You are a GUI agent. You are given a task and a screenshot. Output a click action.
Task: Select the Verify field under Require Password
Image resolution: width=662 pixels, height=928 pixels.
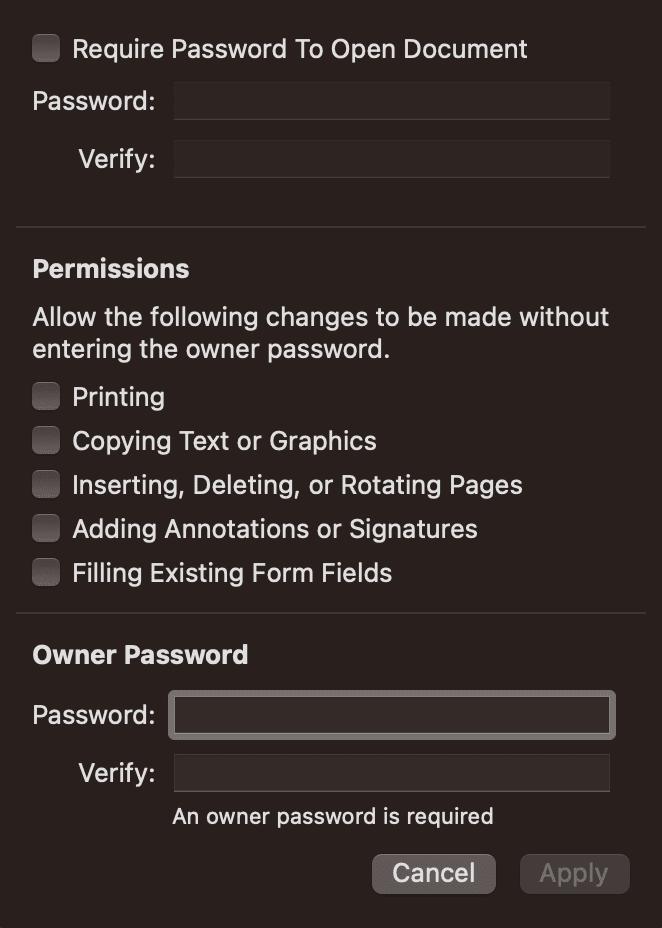(x=391, y=158)
